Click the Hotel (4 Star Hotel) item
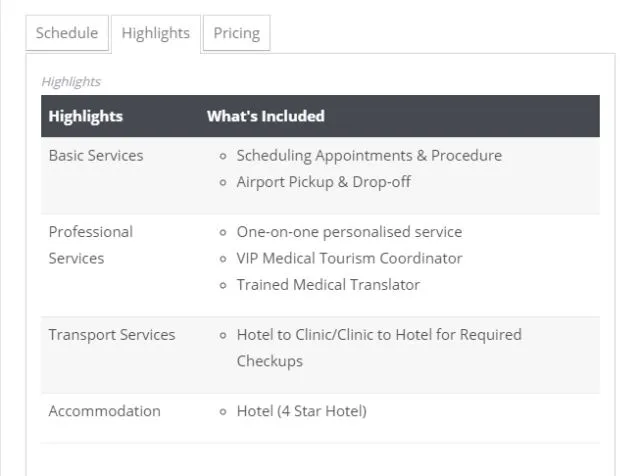Screen dimensions: 640x476 [x=302, y=411]
